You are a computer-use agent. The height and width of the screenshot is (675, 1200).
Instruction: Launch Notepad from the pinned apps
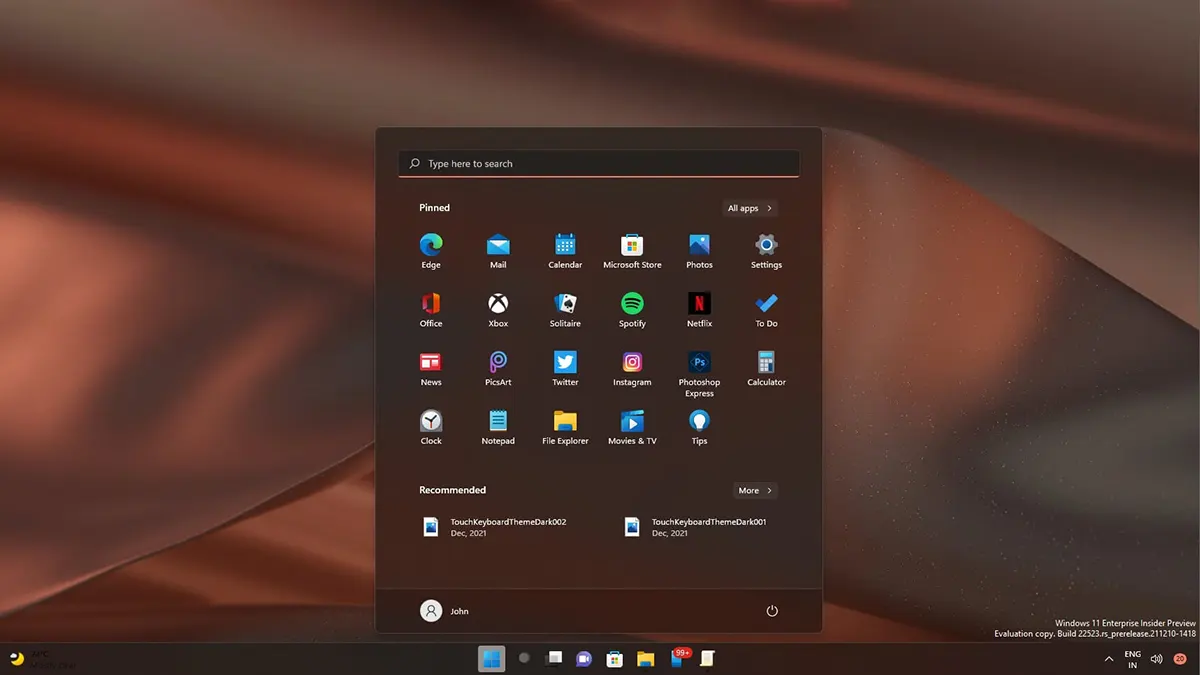(498, 427)
